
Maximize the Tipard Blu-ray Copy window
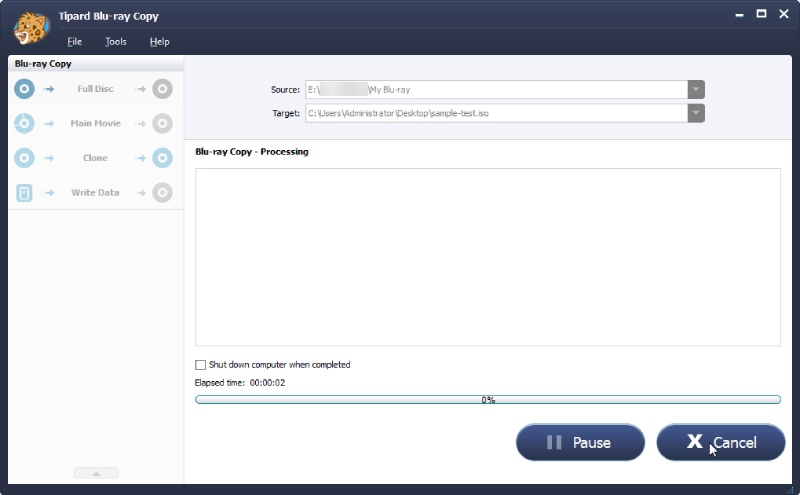pyautogui.click(x=761, y=14)
